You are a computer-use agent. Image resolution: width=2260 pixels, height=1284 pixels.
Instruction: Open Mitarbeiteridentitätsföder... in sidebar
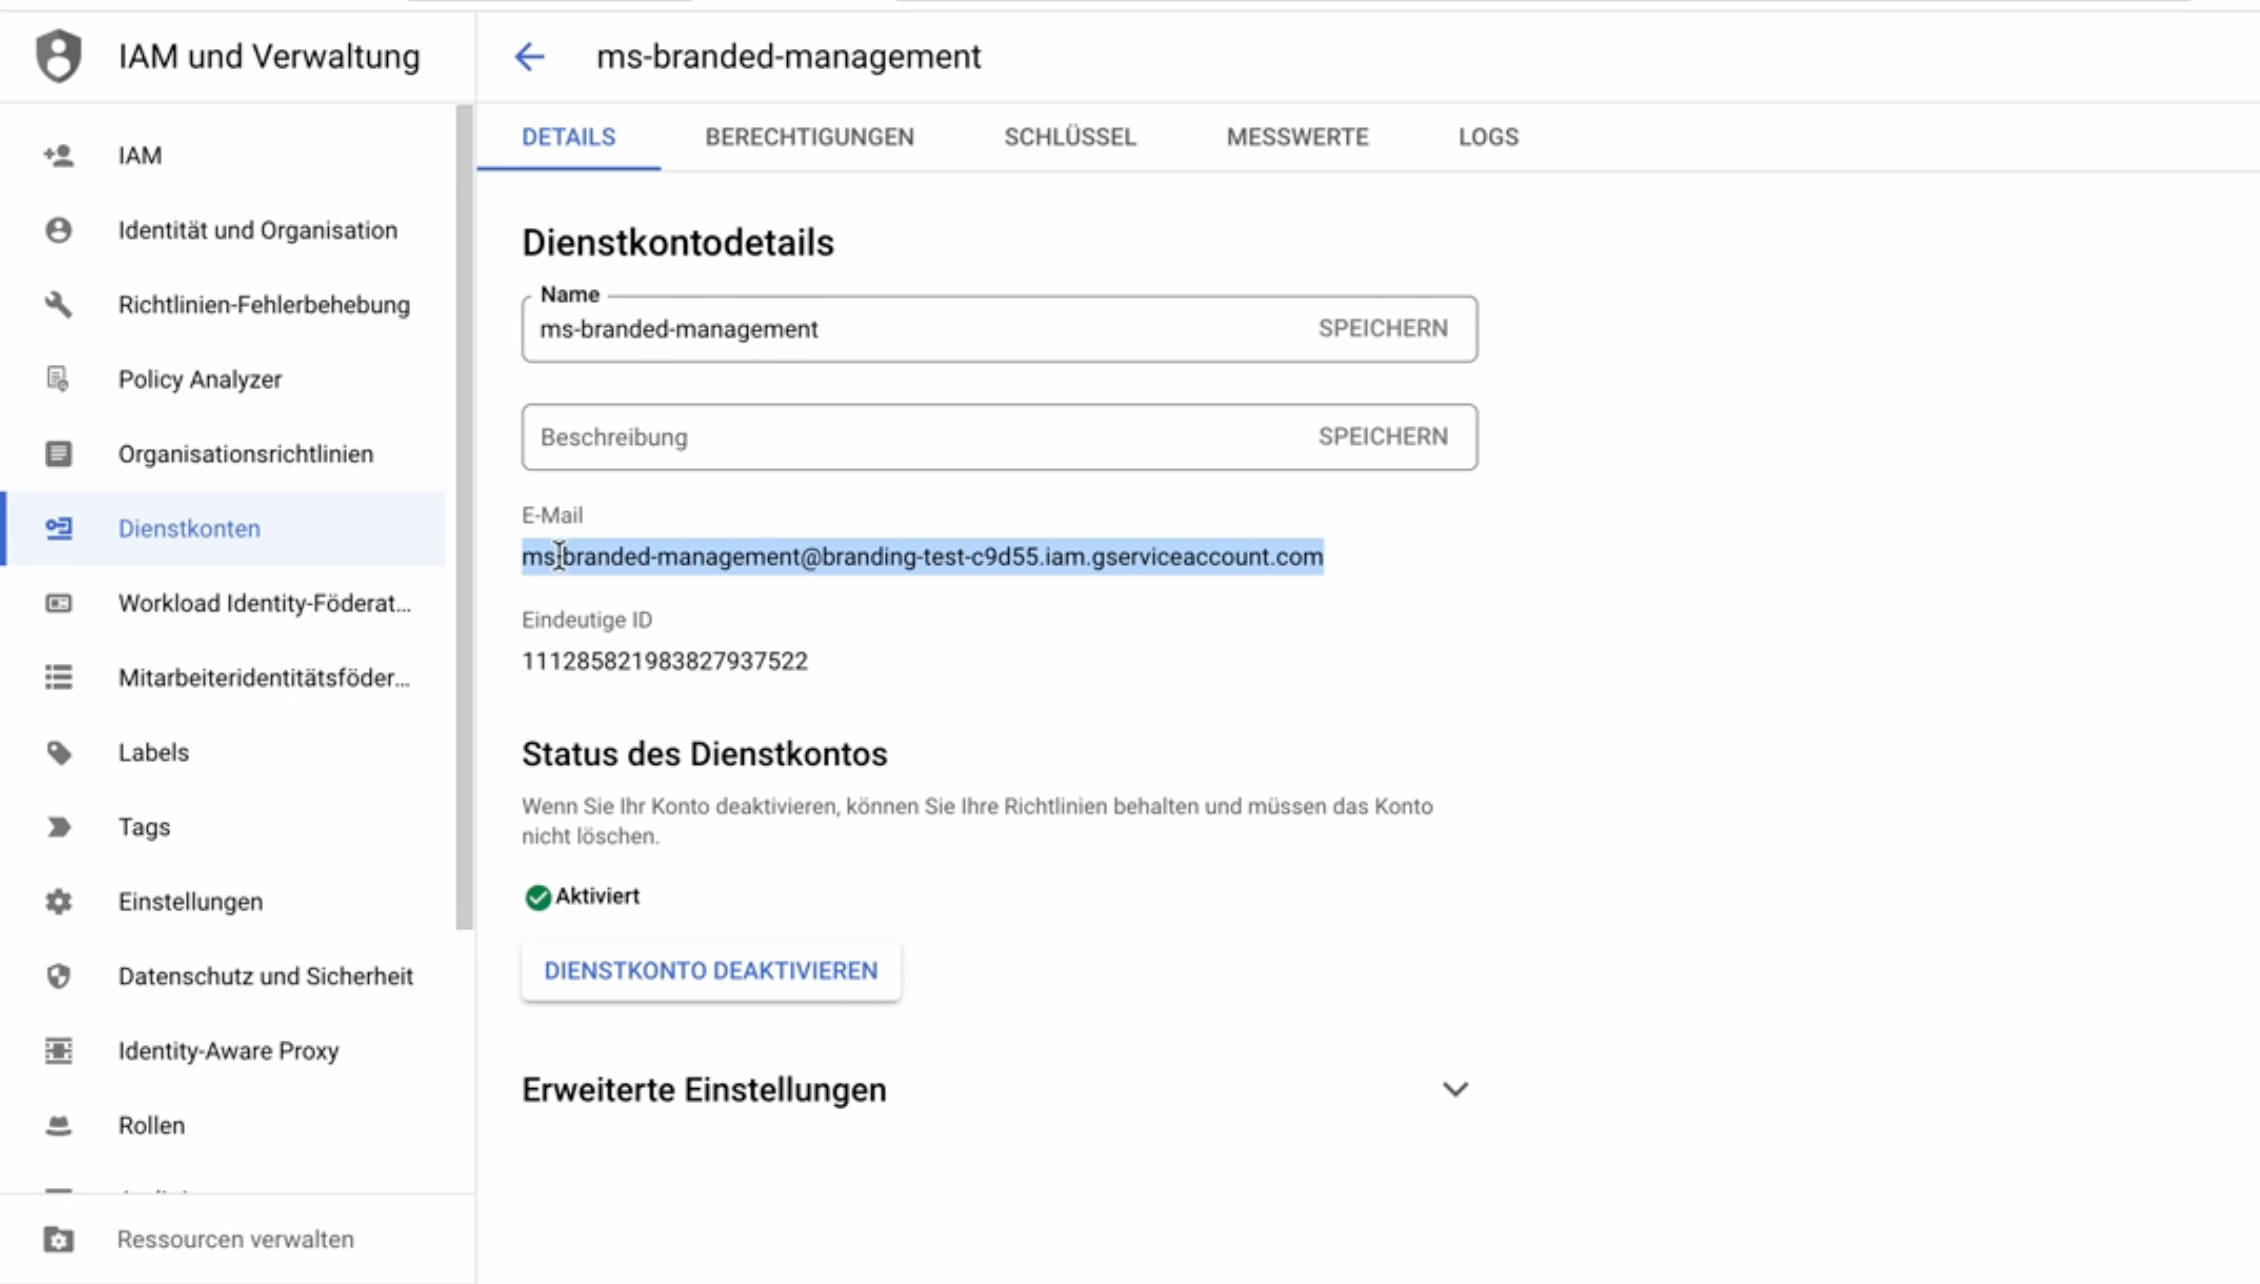point(224,677)
